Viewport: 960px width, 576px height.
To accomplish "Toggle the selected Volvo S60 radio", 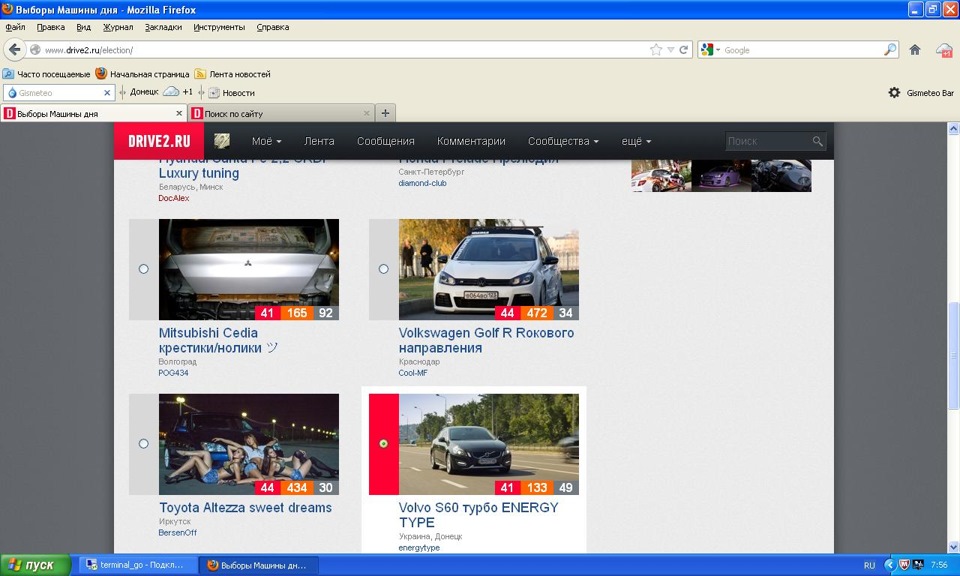I will point(383,444).
